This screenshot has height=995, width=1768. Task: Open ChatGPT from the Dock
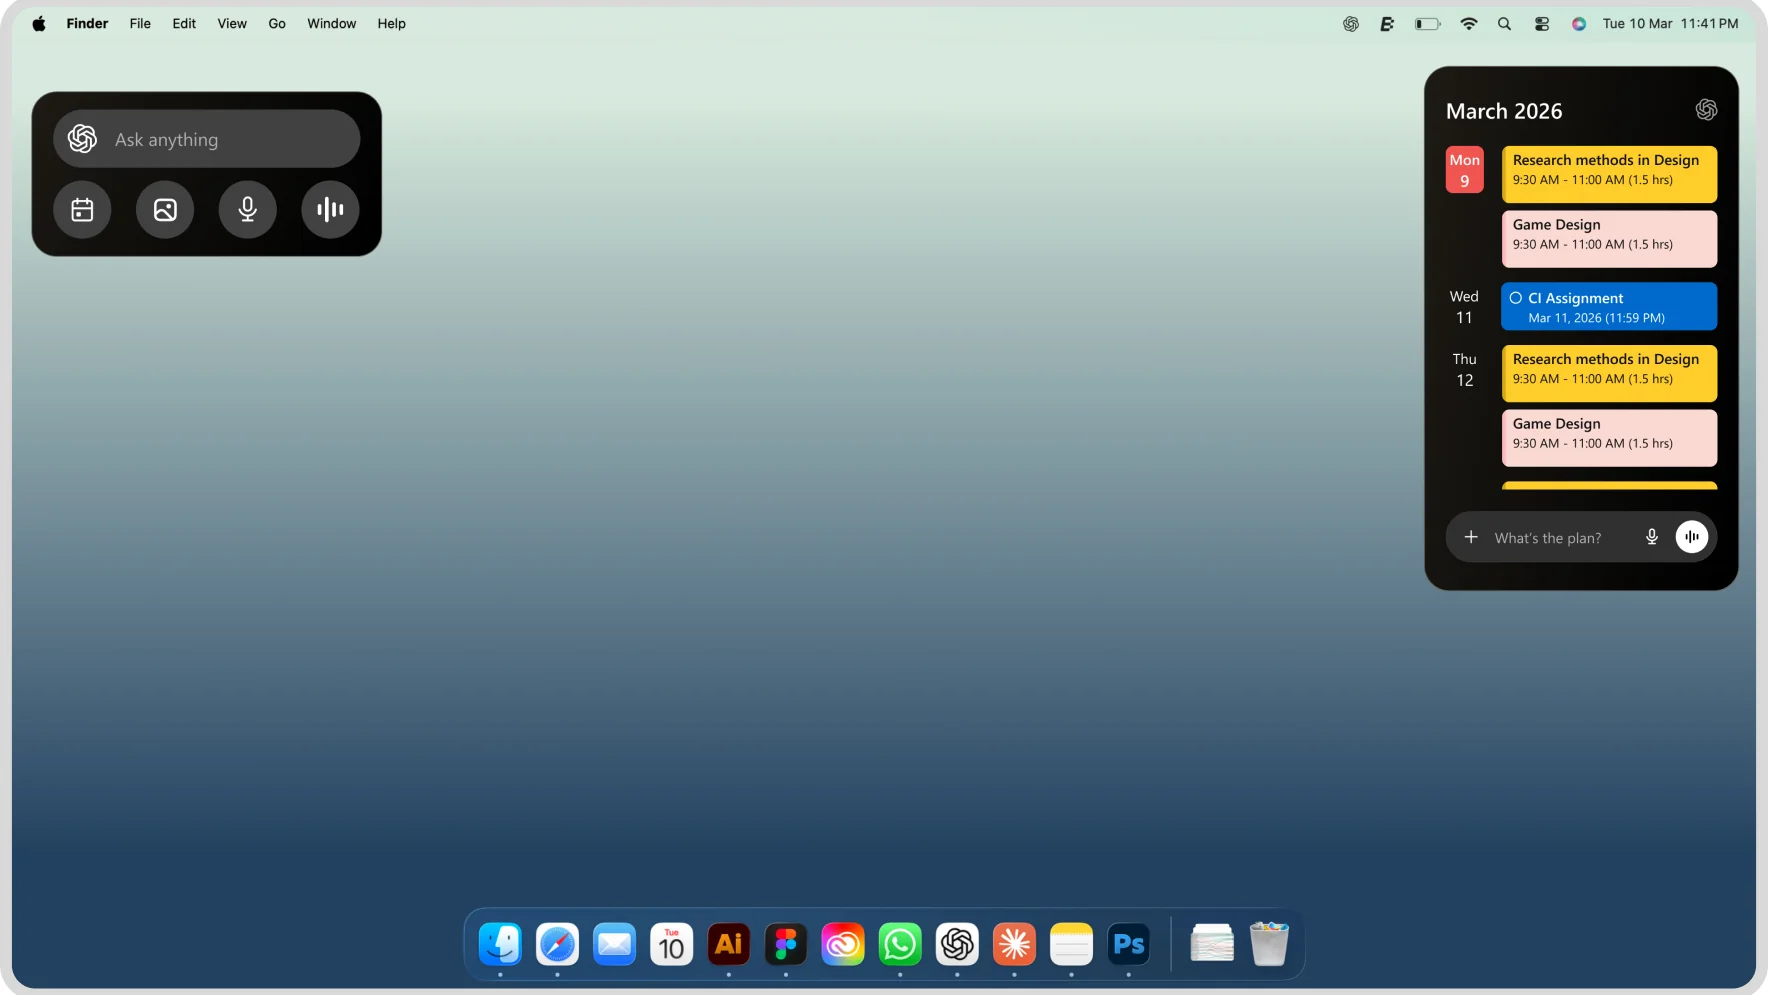pyautogui.click(x=957, y=944)
